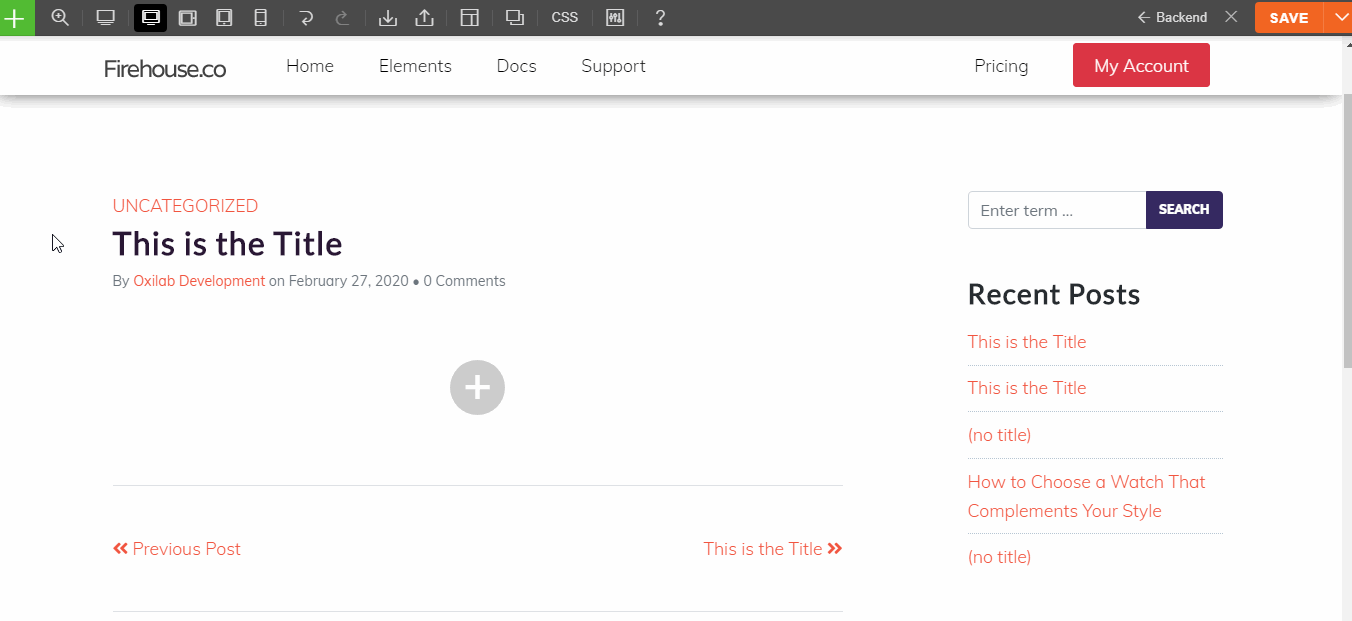1352x621 pixels.
Task: Open the Home menu item
Action: tap(310, 66)
